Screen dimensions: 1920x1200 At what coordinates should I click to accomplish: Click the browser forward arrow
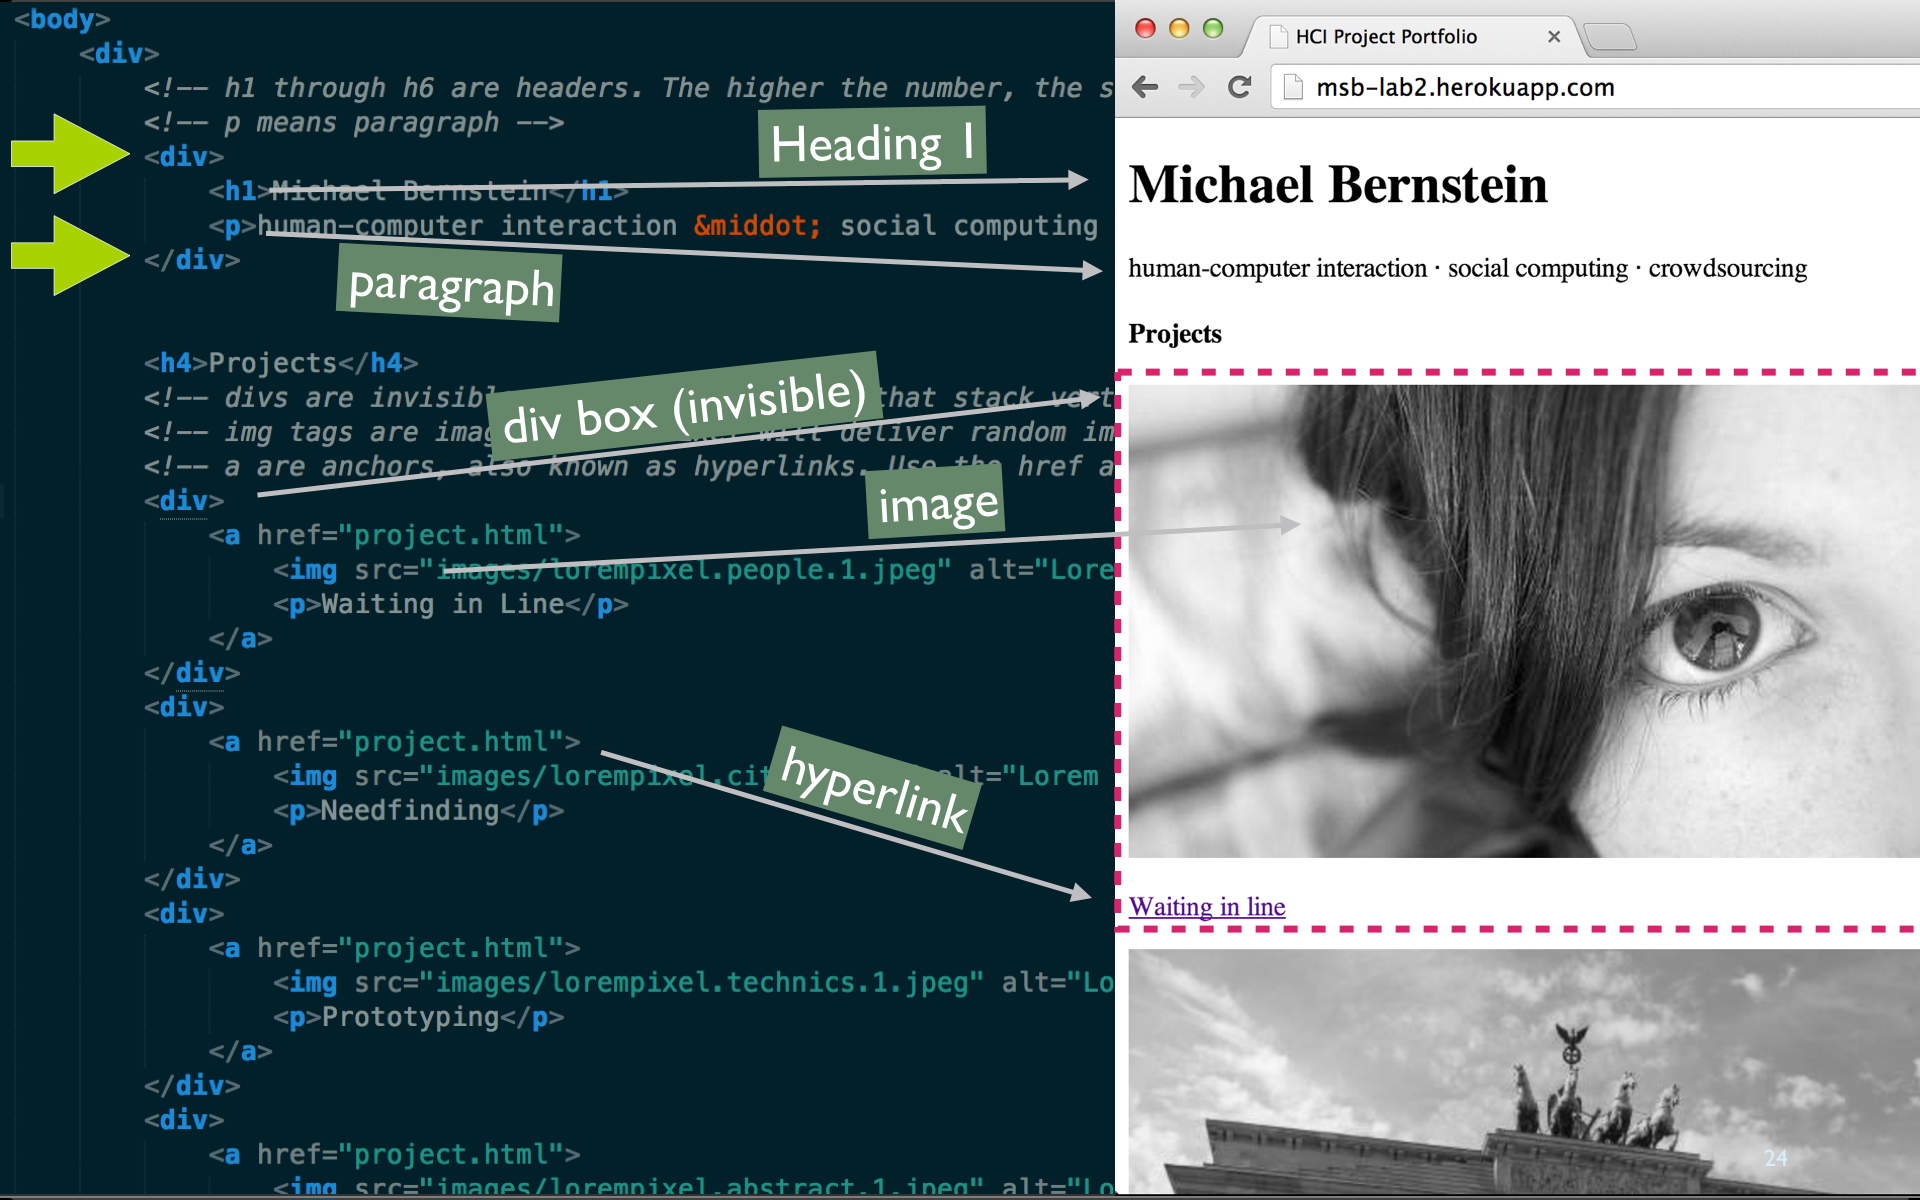(1191, 87)
